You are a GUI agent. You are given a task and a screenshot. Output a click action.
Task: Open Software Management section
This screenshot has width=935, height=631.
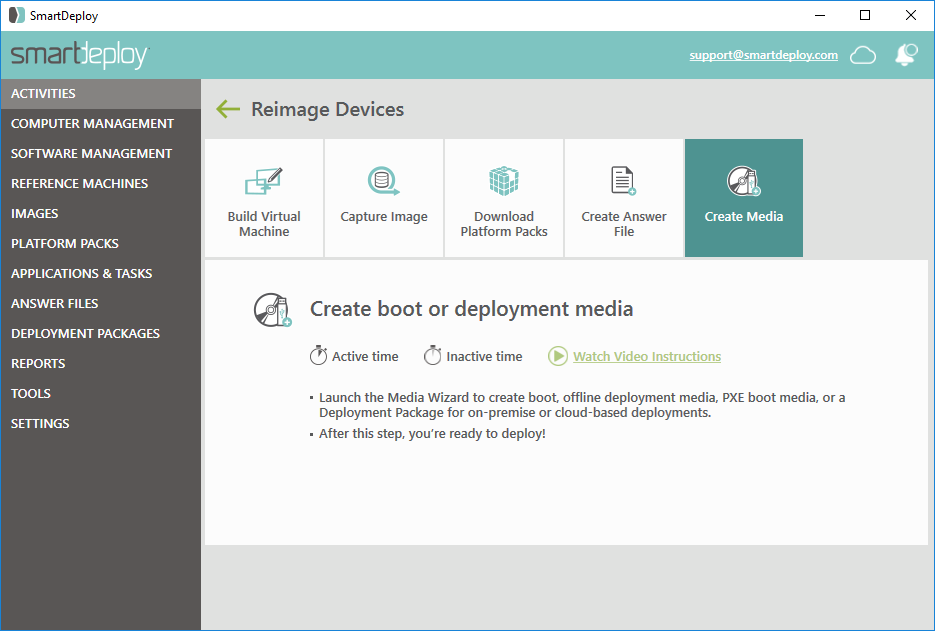click(91, 153)
